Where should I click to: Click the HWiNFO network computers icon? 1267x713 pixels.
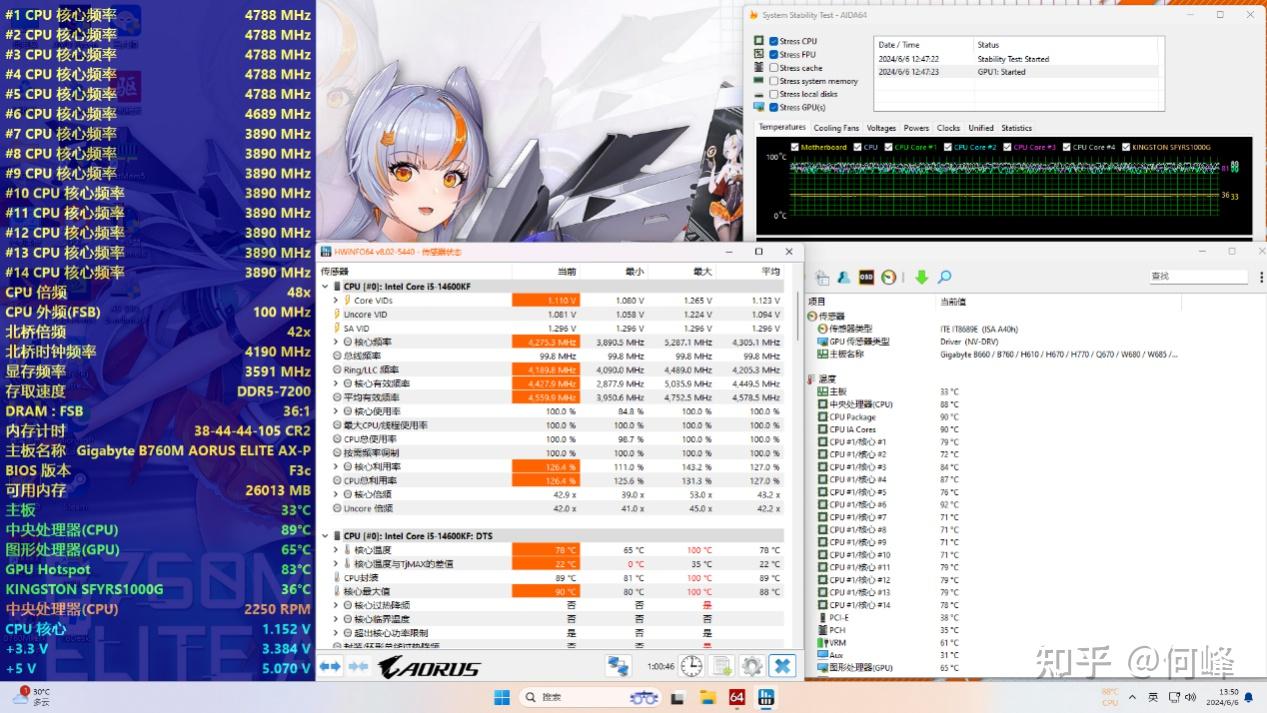click(x=619, y=666)
